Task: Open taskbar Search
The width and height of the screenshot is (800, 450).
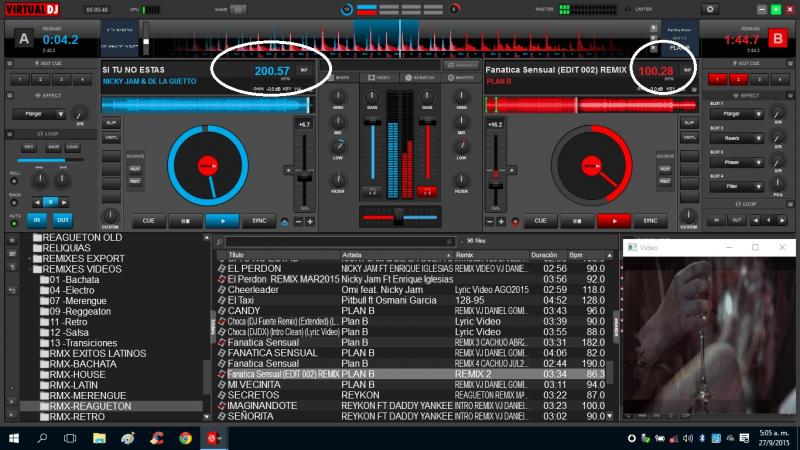Action: coord(42,438)
